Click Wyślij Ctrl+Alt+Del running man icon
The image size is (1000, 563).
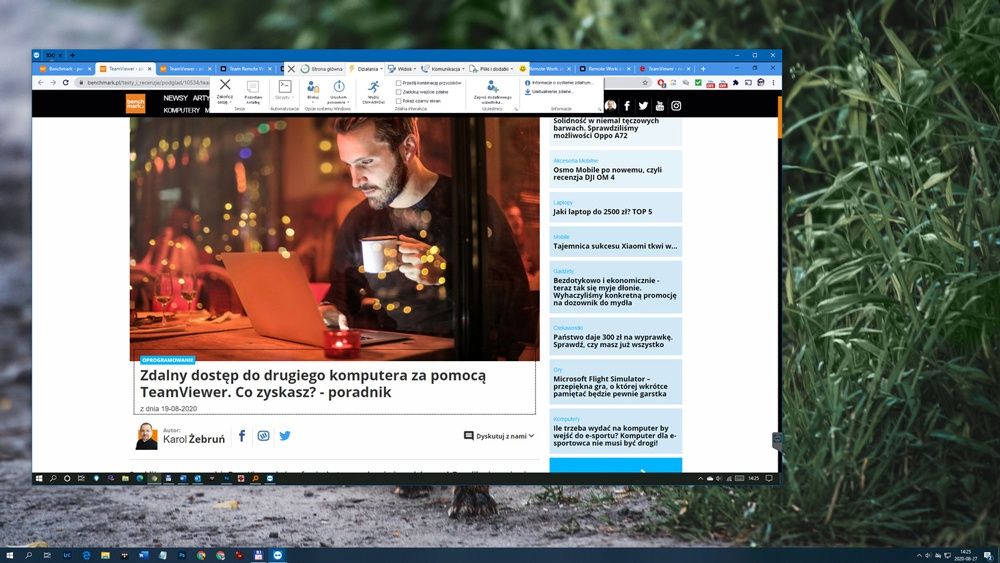tap(374, 87)
